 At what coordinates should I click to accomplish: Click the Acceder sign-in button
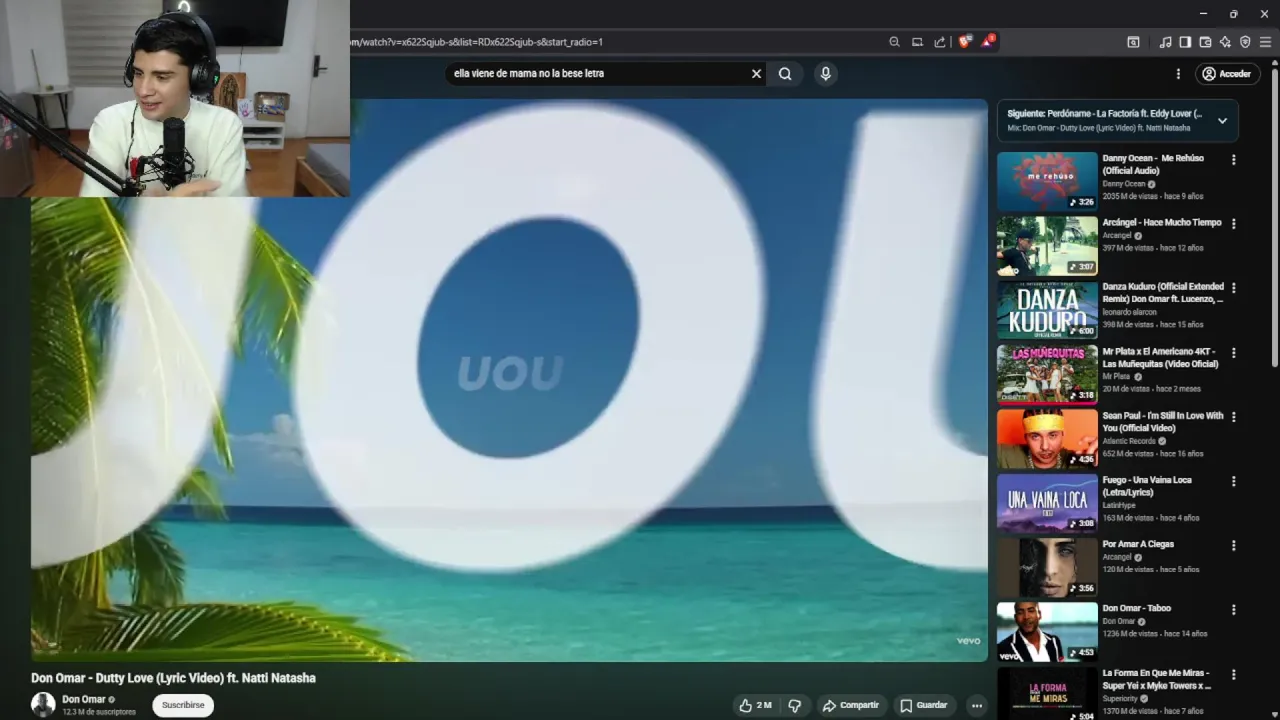click(x=1227, y=74)
